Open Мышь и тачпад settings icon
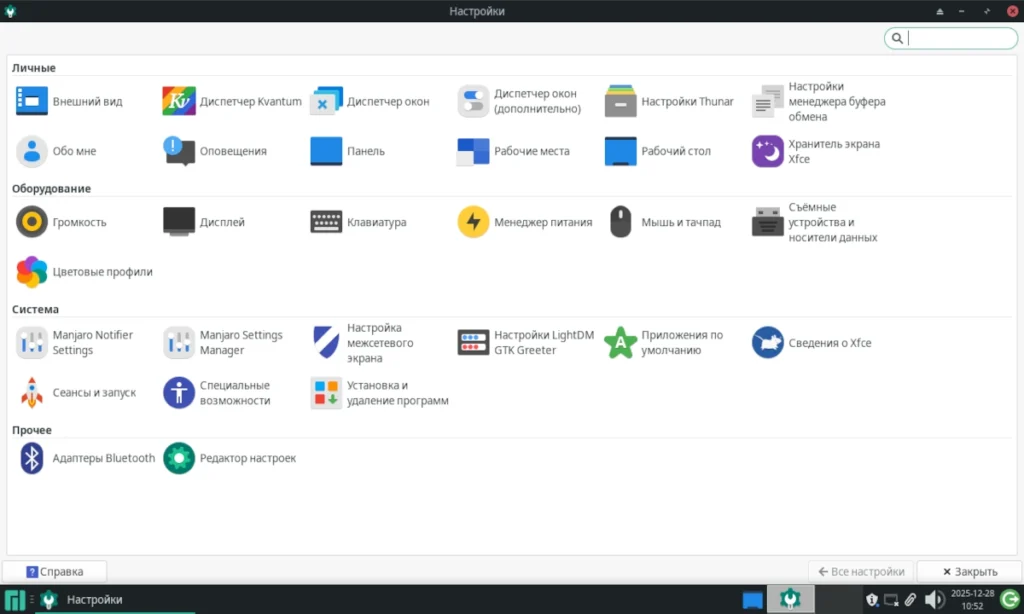 click(x=620, y=222)
